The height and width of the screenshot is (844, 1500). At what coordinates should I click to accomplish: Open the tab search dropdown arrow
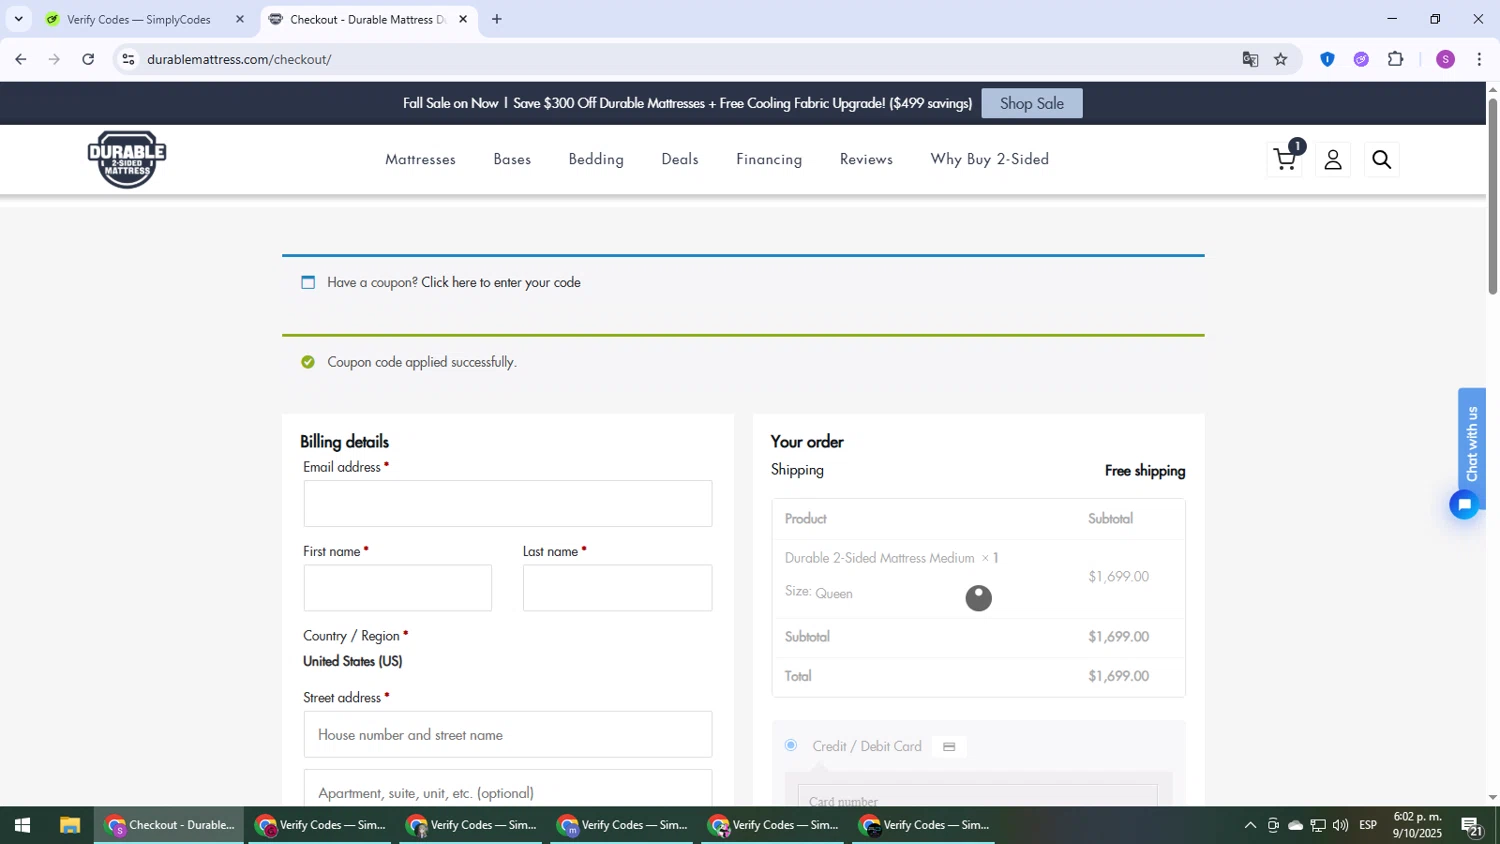click(x=18, y=19)
